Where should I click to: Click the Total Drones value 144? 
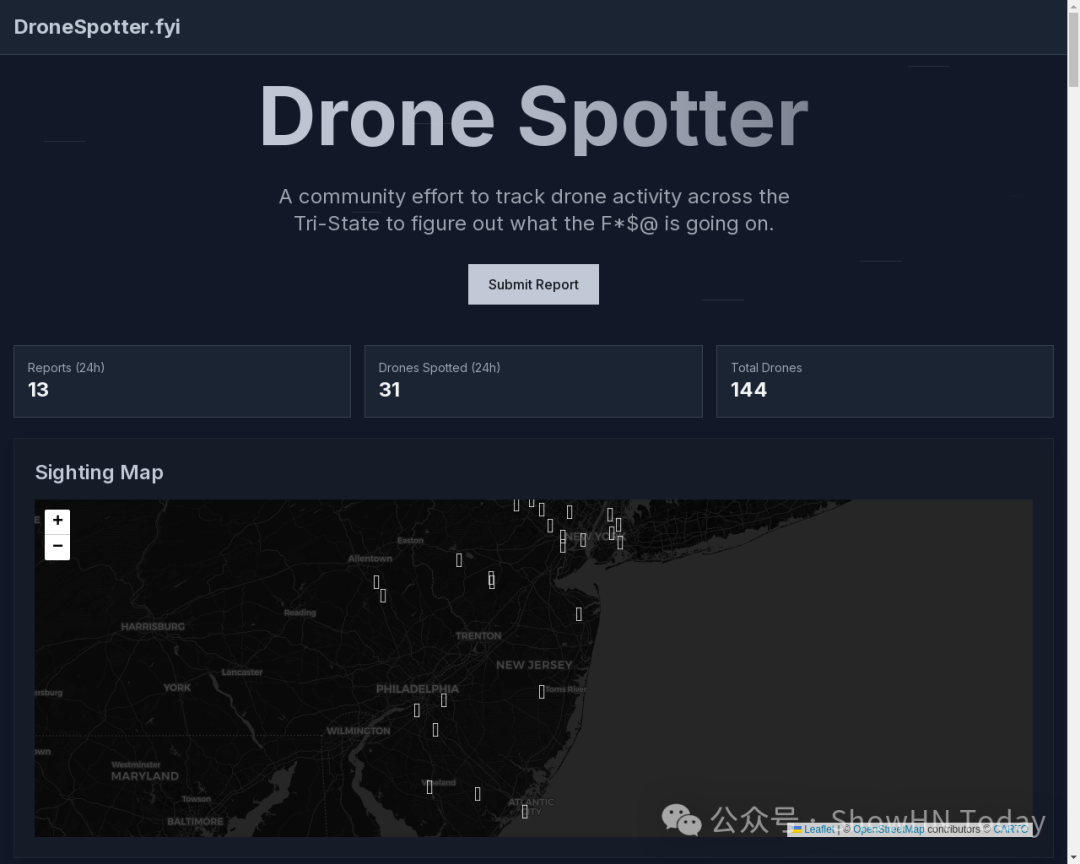[749, 390]
